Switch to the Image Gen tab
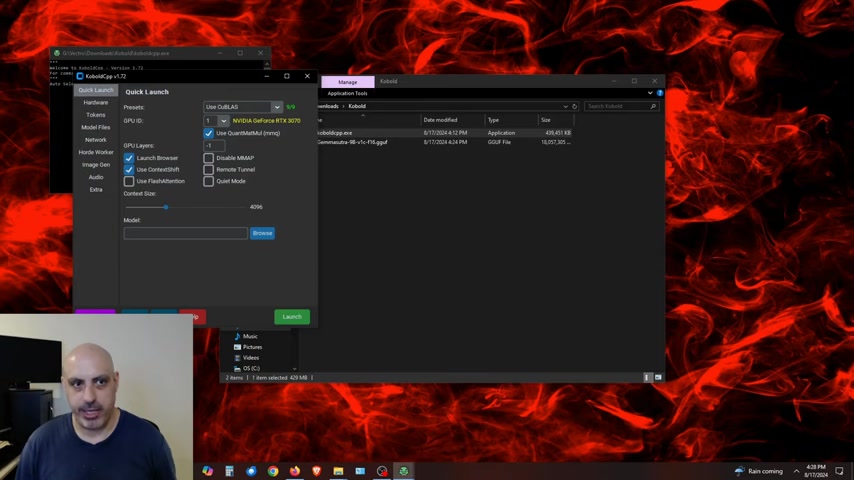This screenshot has height=480, width=854. pos(96,165)
